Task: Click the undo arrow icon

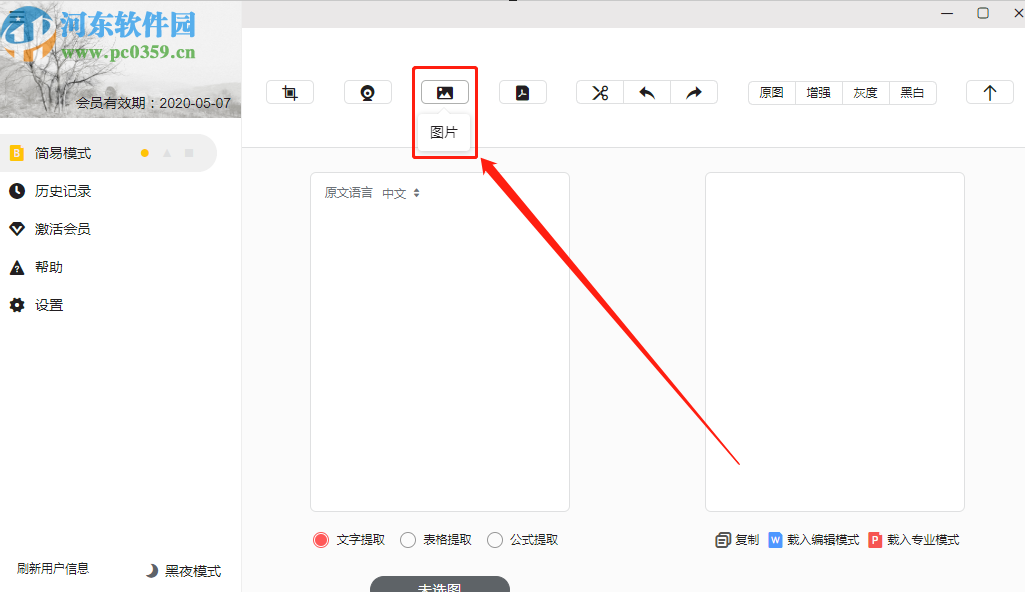Action: [x=647, y=91]
